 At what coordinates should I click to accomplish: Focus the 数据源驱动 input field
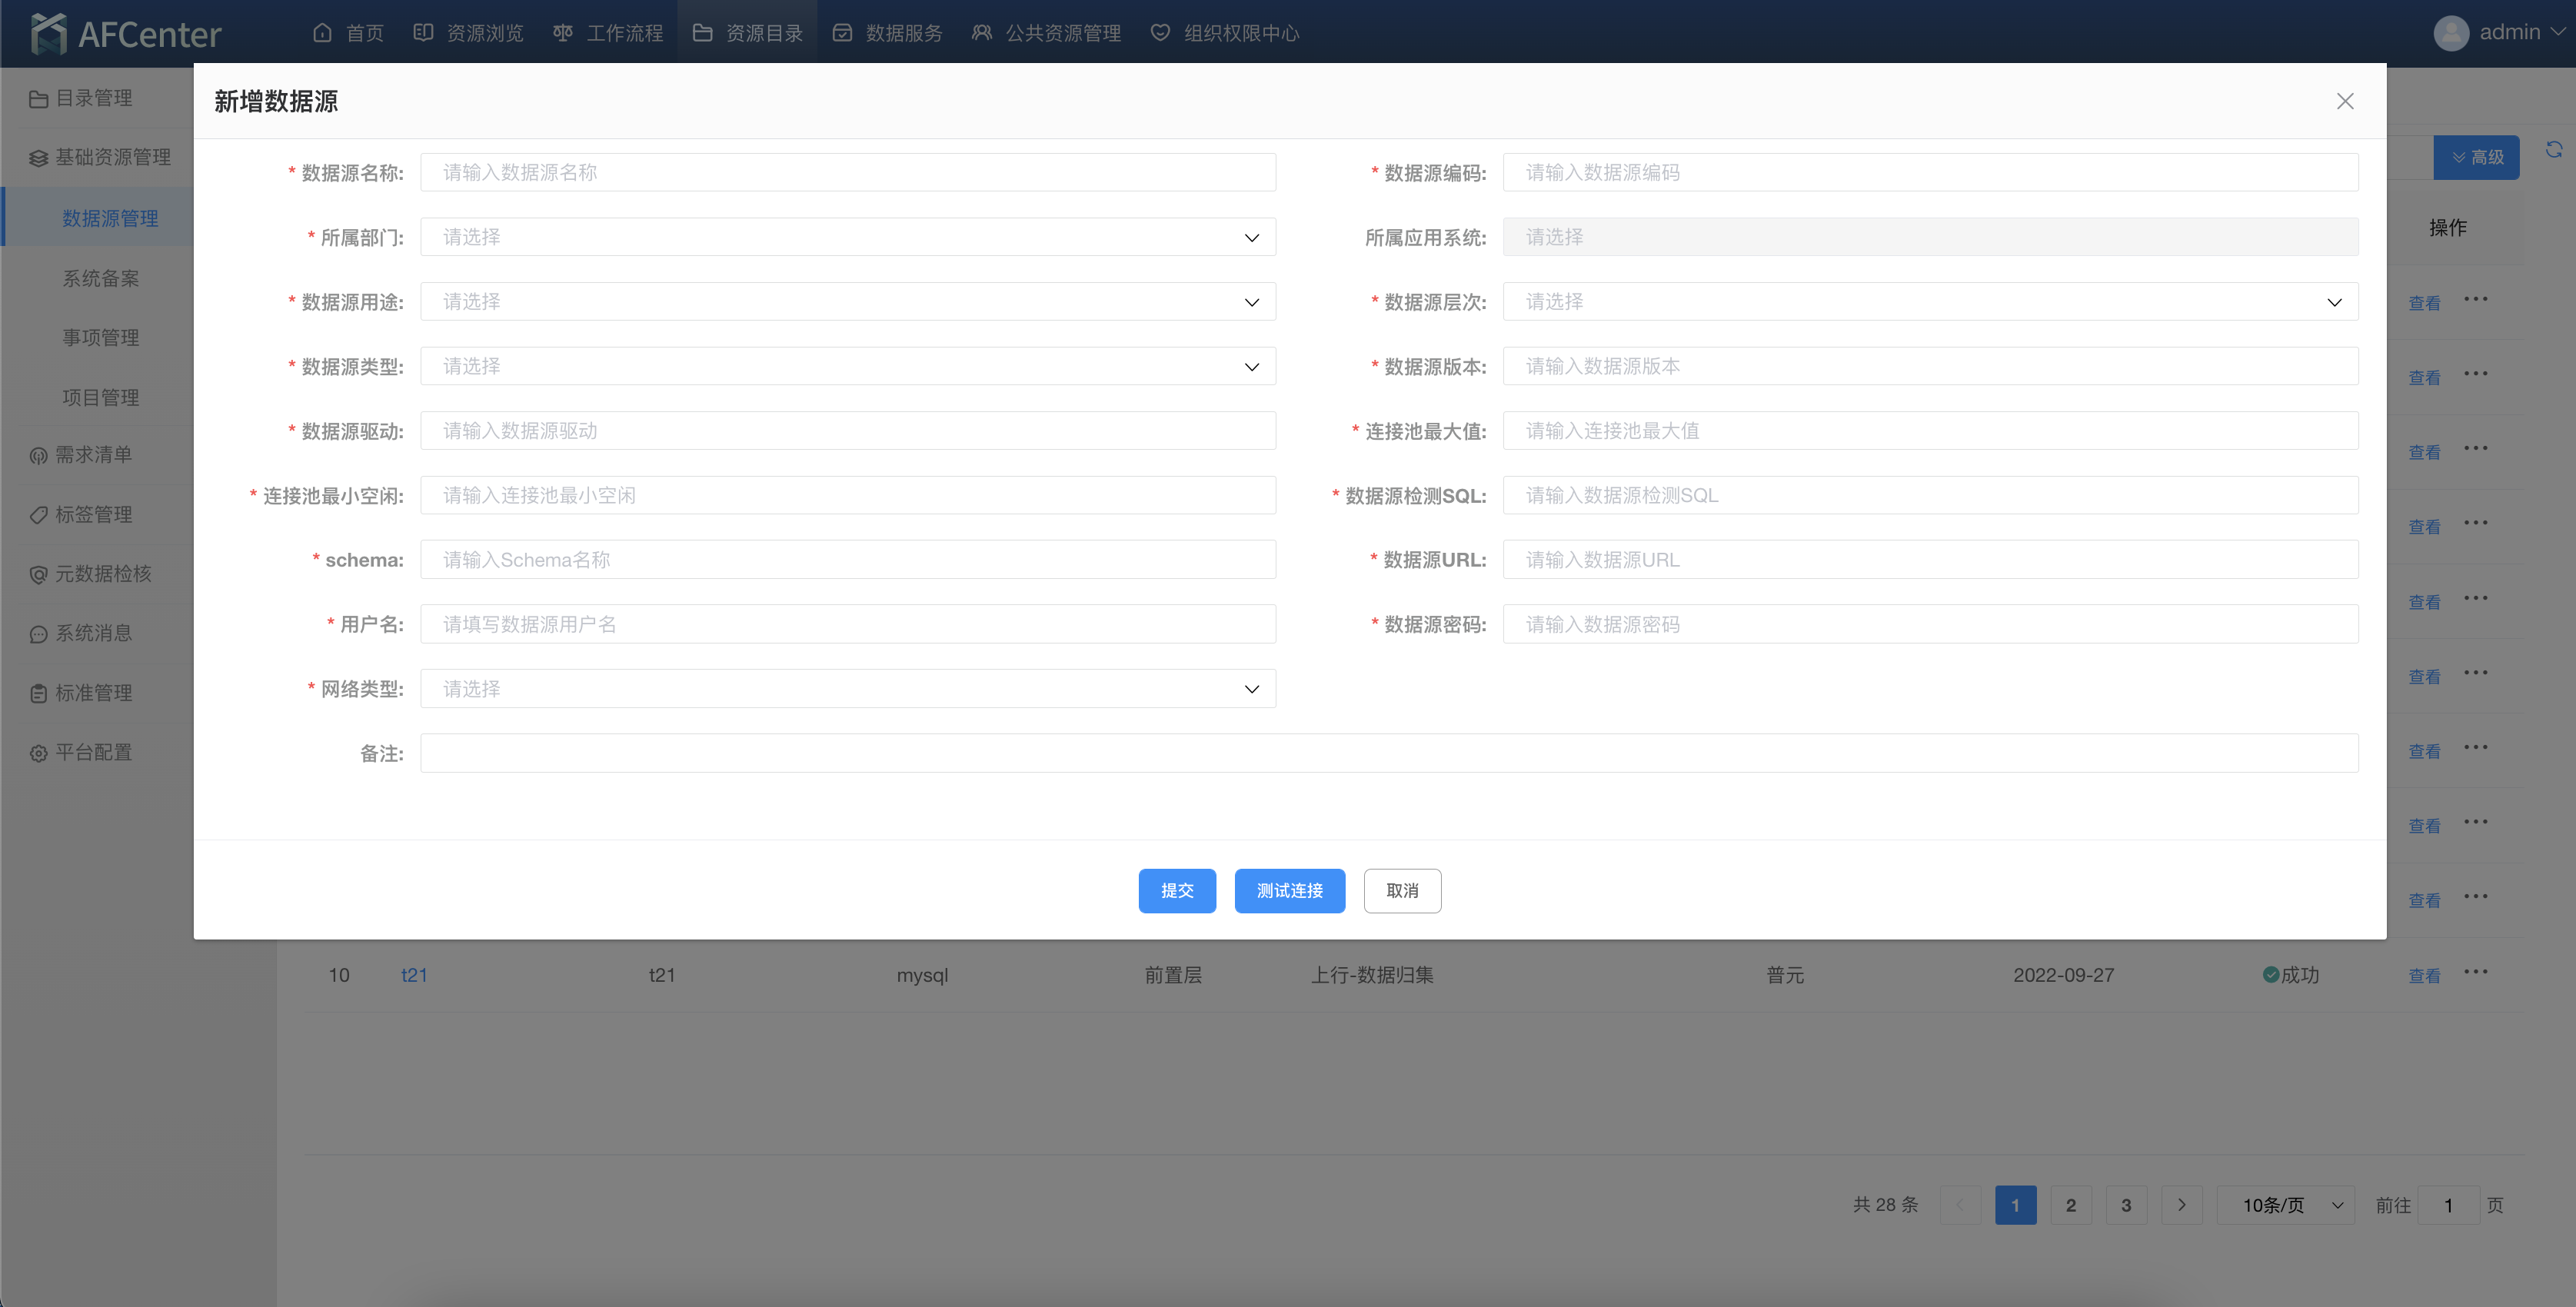pos(848,431)
